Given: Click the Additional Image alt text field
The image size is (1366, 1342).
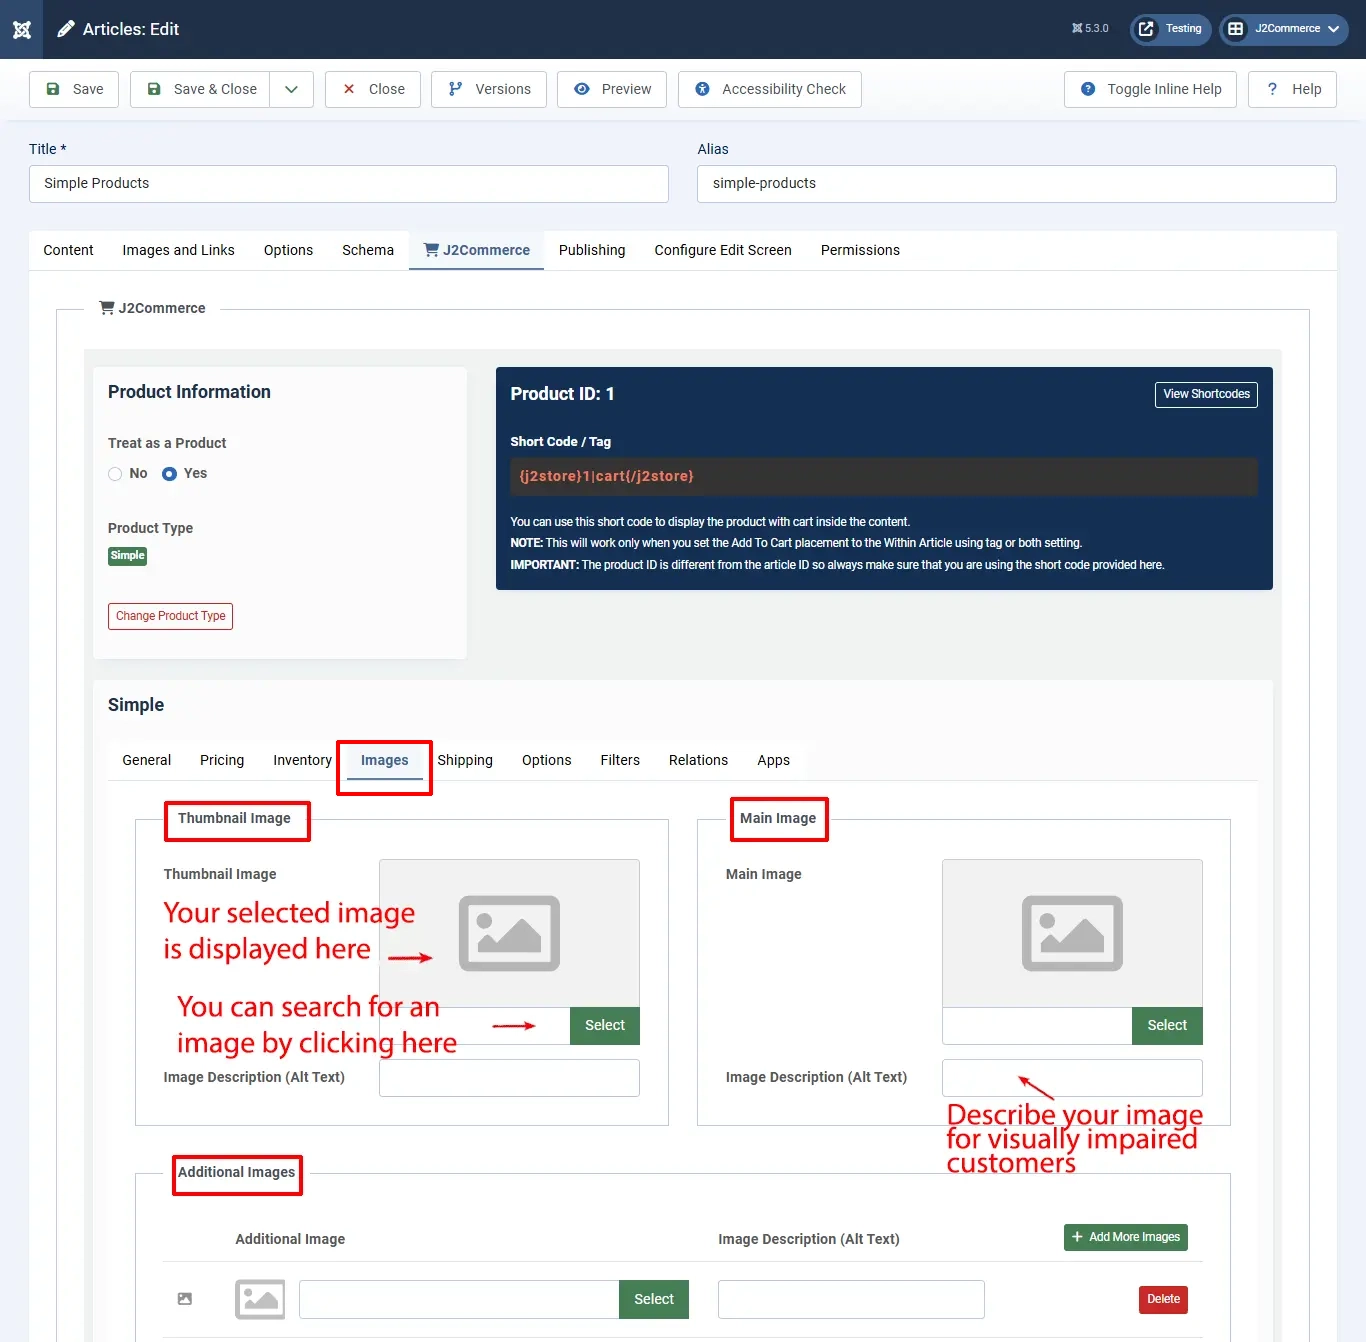Looking at the screenshot, I should click(851, 1299).
